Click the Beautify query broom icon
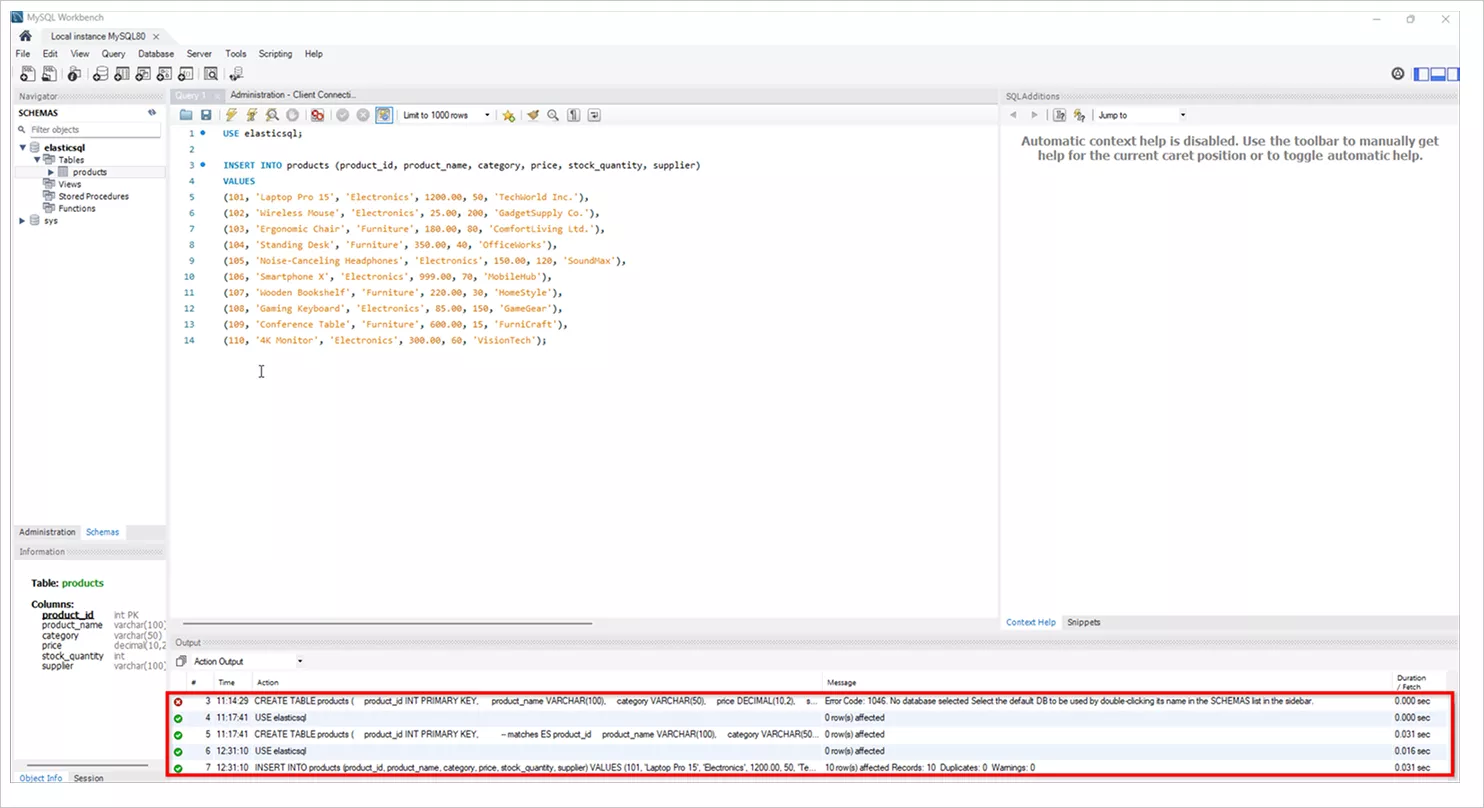1484x808 pixels. (x=533, y=115)
